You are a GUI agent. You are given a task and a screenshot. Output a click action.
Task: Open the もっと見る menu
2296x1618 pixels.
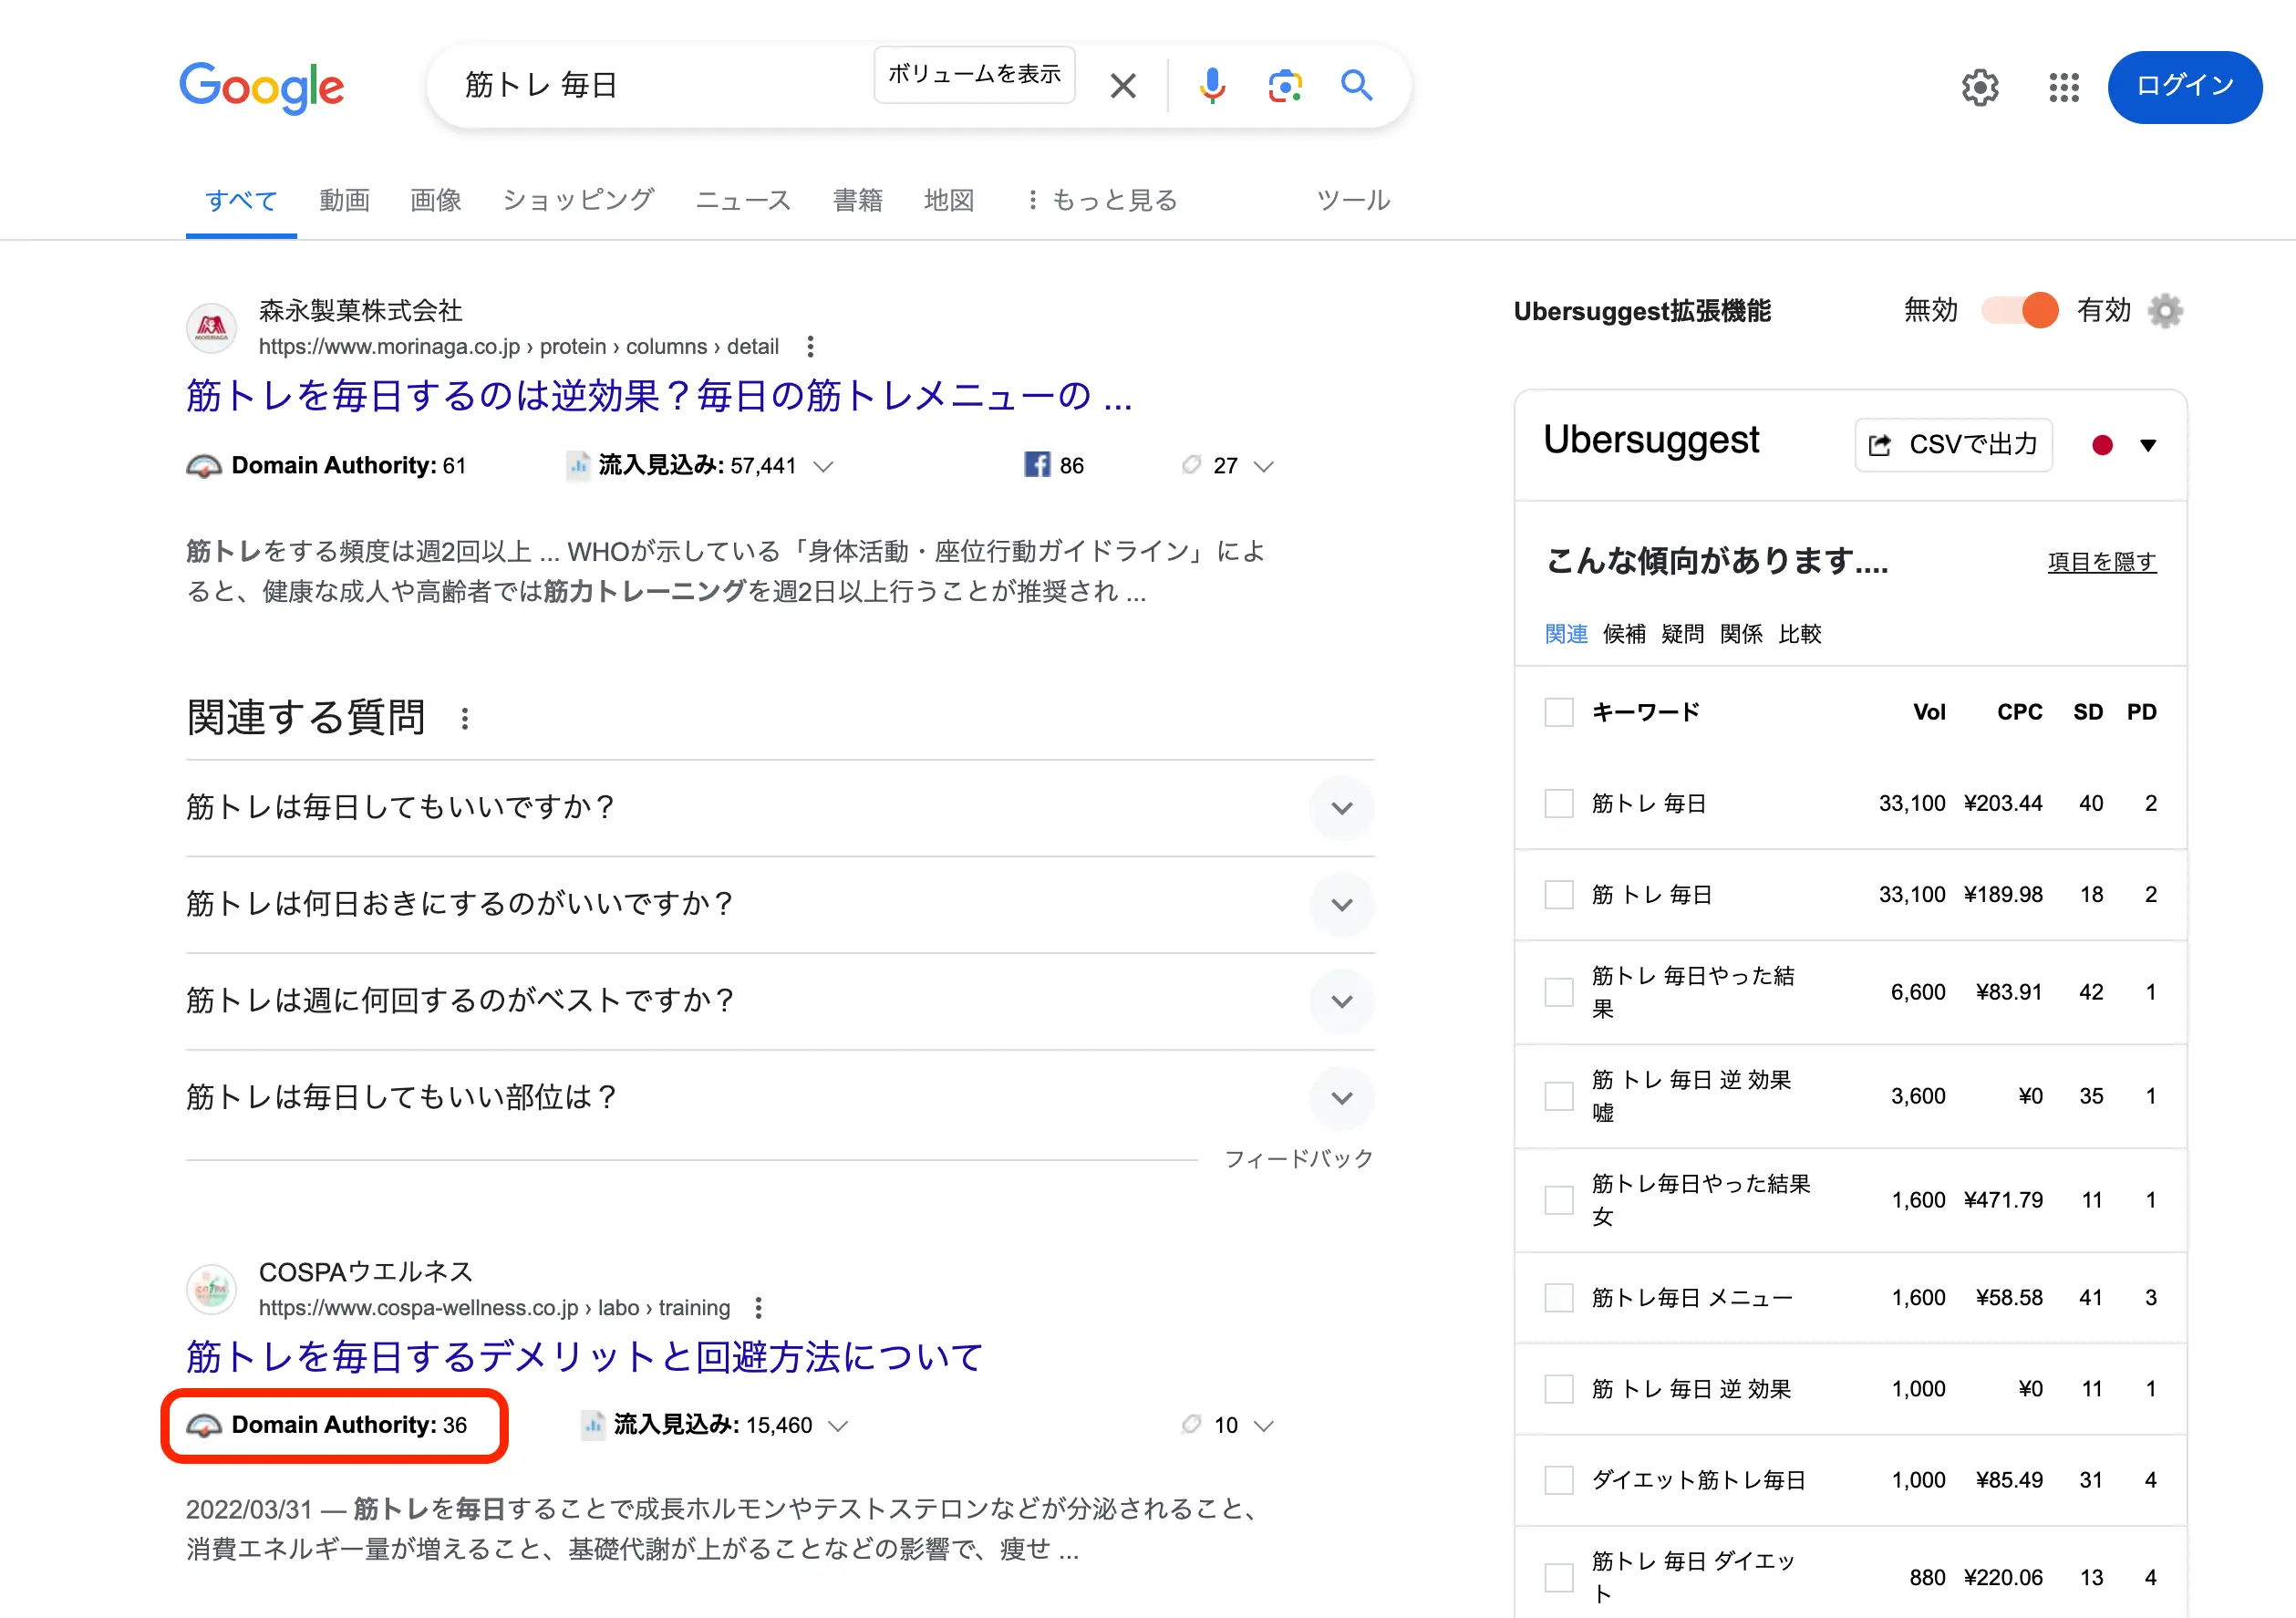tap(1103, 200)
